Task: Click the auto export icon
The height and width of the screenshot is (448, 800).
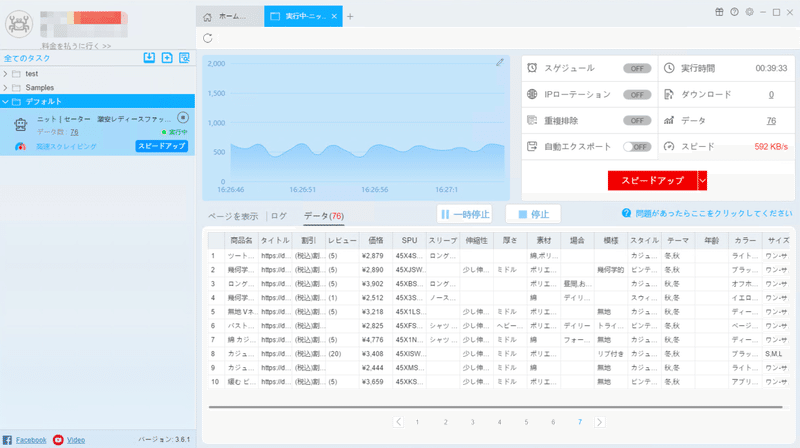Action: [x=532, y=146]
